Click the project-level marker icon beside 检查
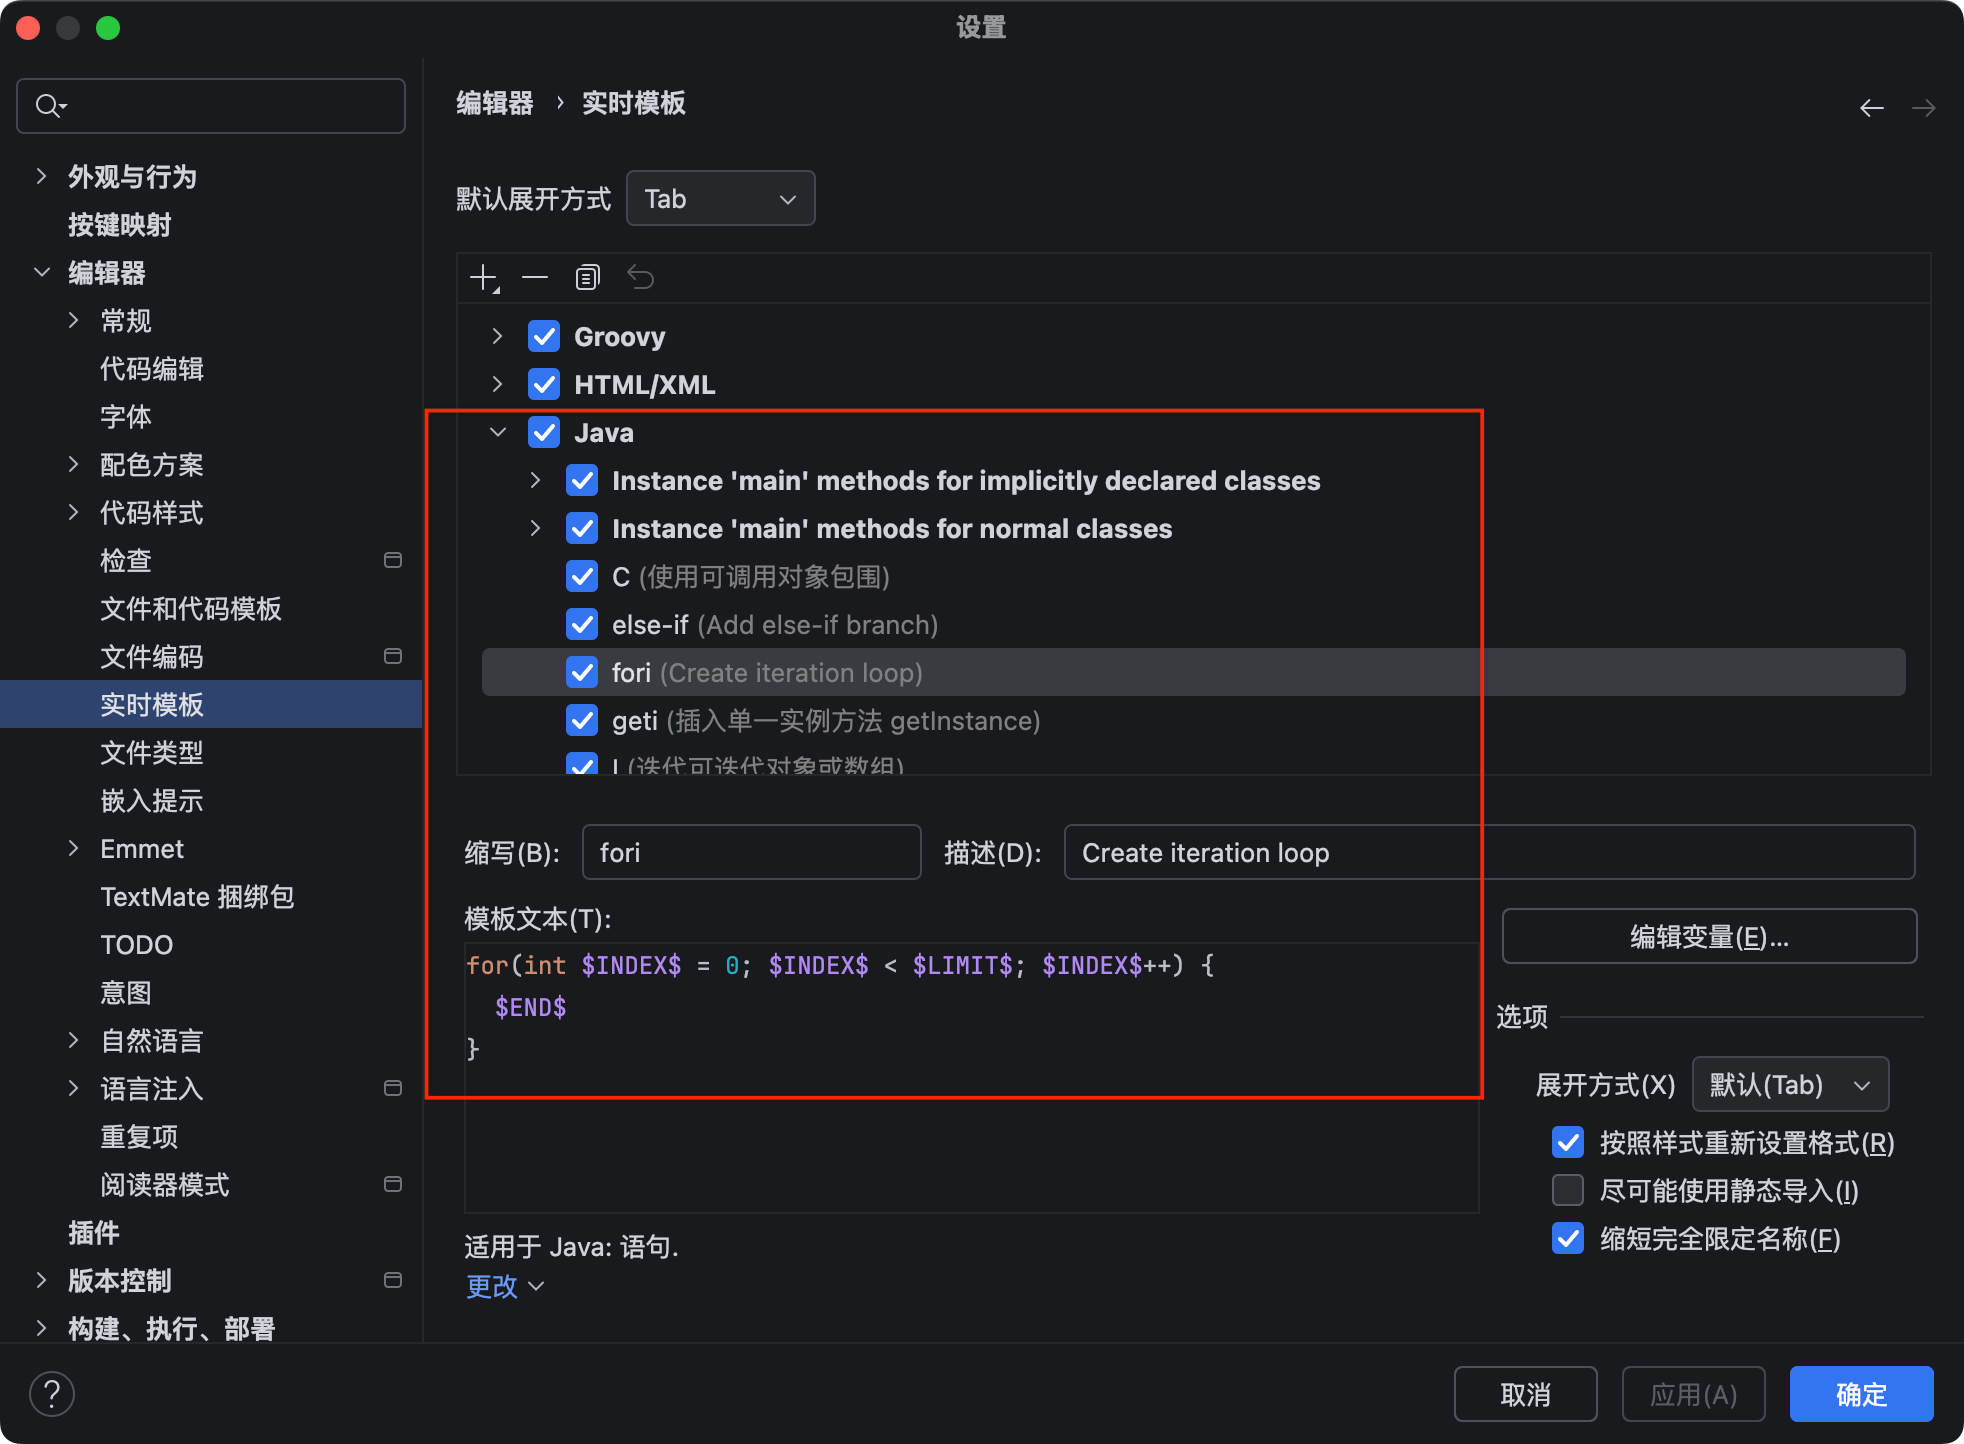The image size is (1964, 1444). pyautogui.click(x=393, y=560)
